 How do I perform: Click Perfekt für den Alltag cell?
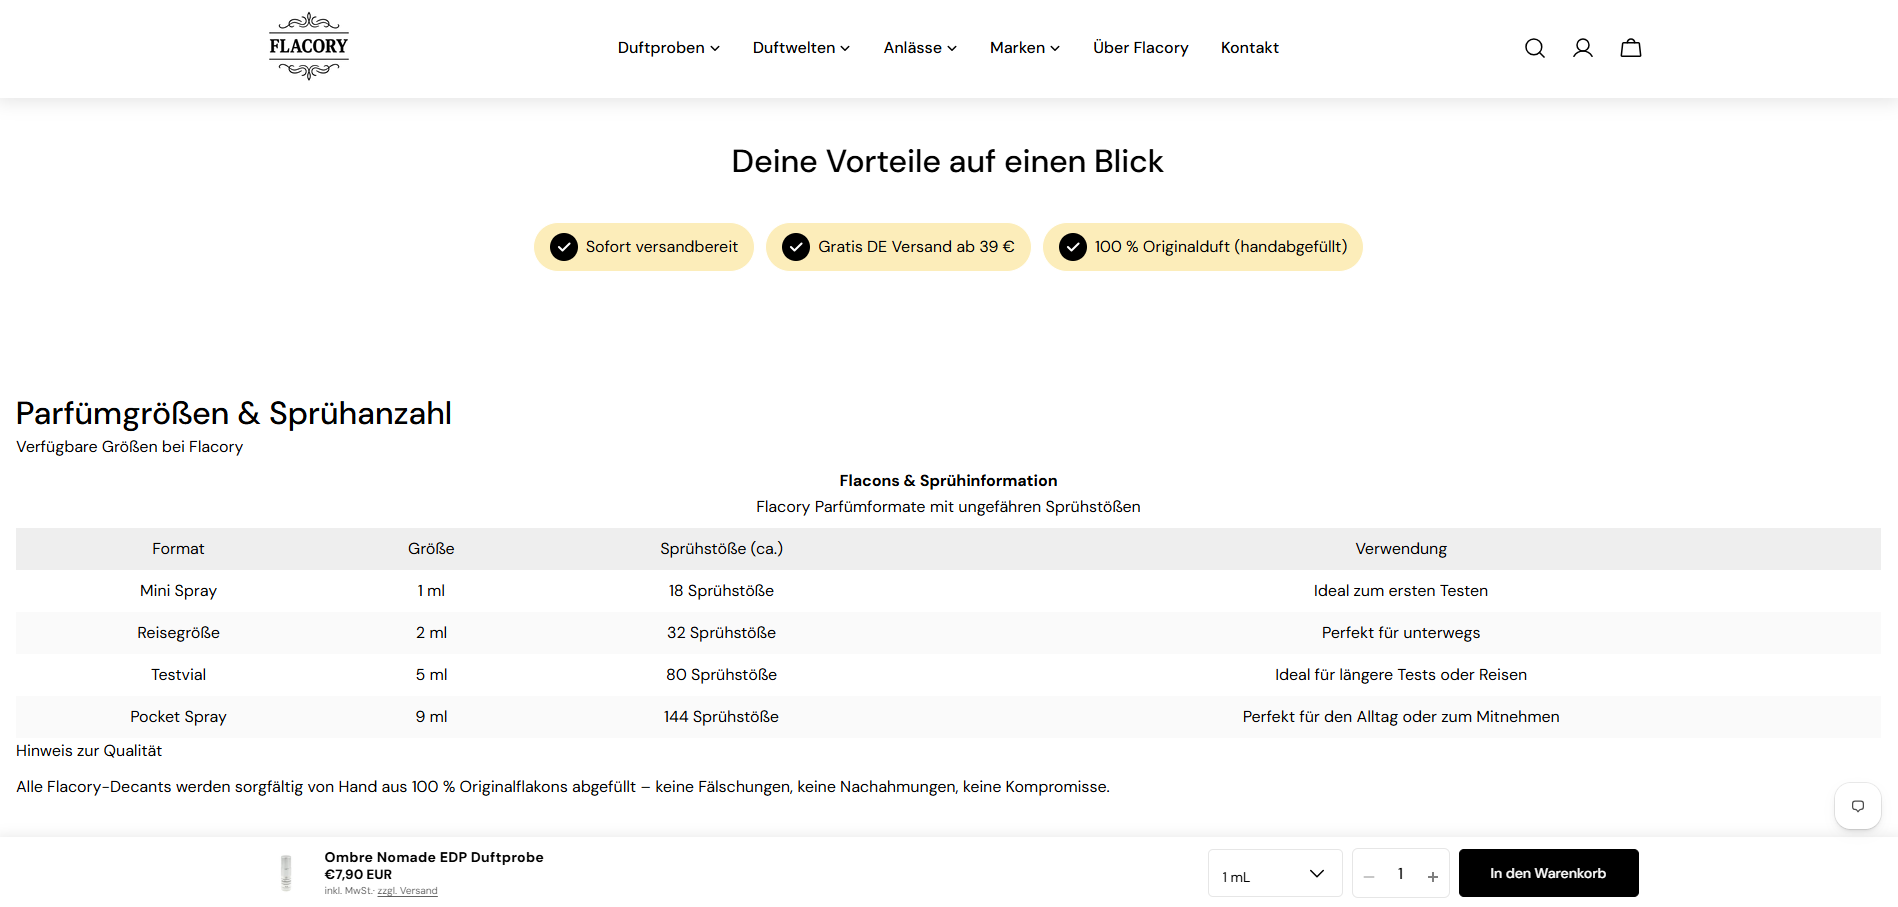coord(1400,717)
